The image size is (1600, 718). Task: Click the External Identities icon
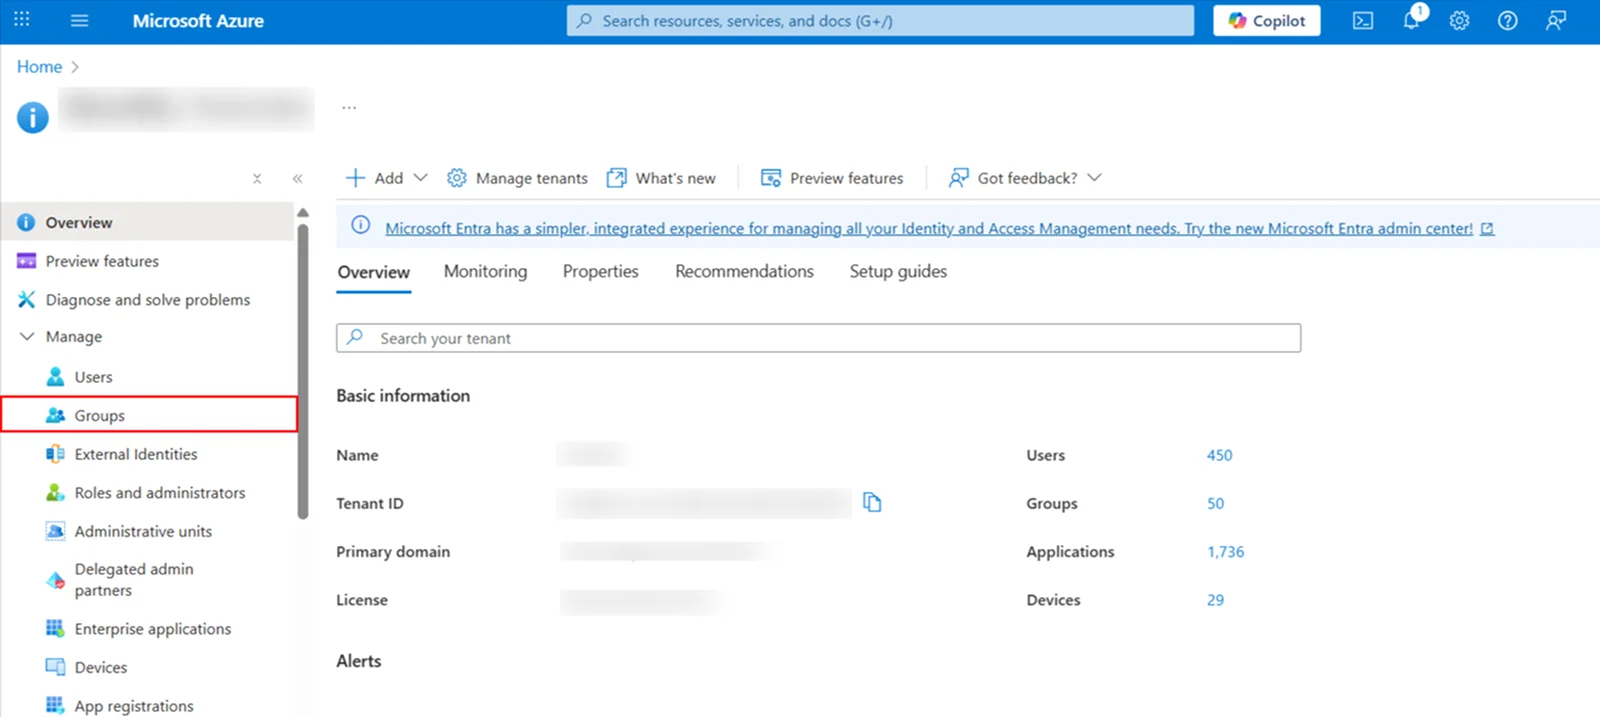[55, 454]
